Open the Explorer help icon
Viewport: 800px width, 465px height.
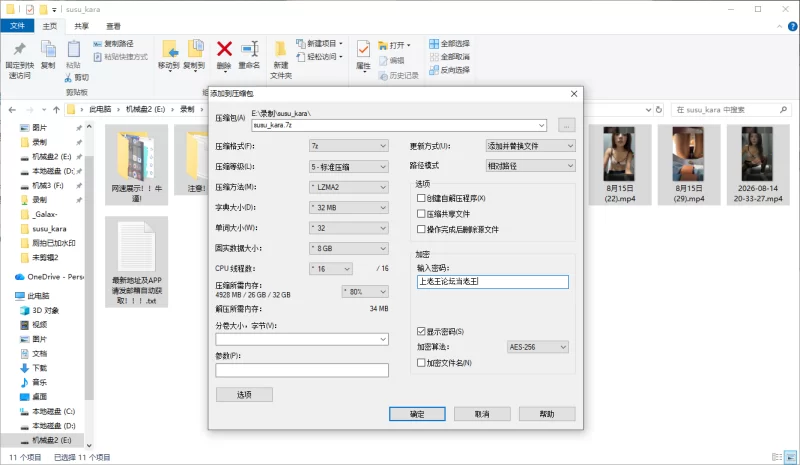793,26
